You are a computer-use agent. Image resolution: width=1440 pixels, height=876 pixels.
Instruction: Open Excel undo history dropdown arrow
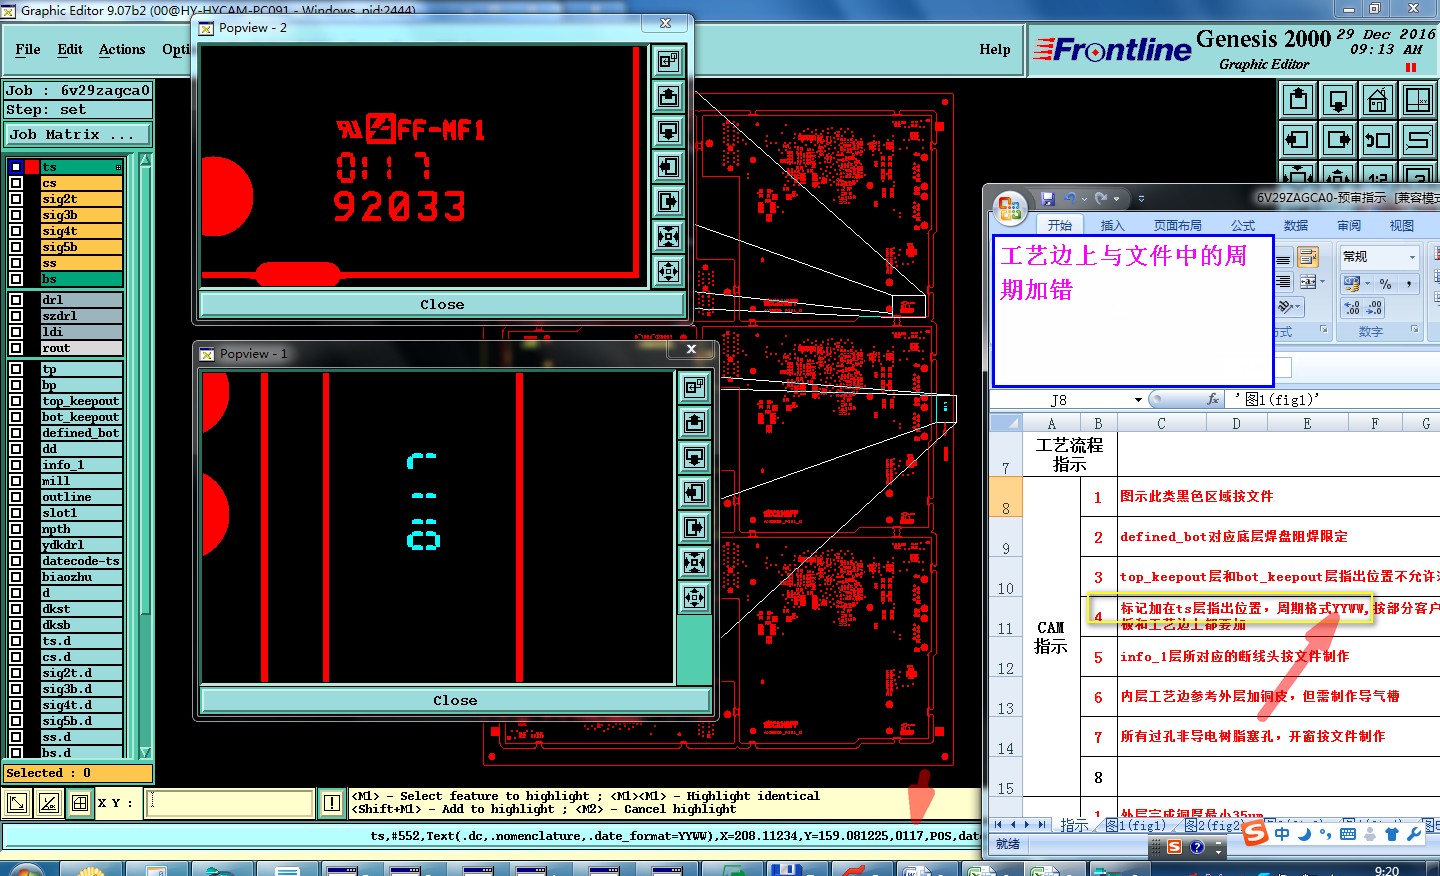[1084, 198]
